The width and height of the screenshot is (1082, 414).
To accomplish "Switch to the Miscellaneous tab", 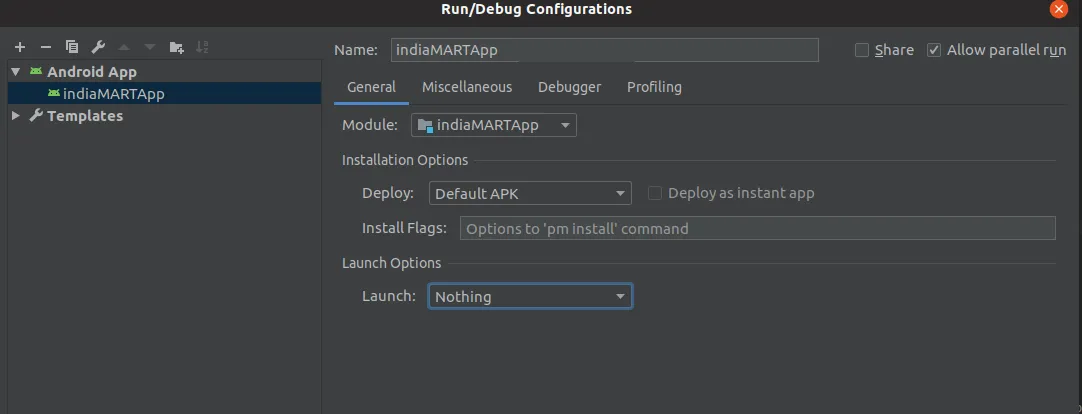I will 467,87.
